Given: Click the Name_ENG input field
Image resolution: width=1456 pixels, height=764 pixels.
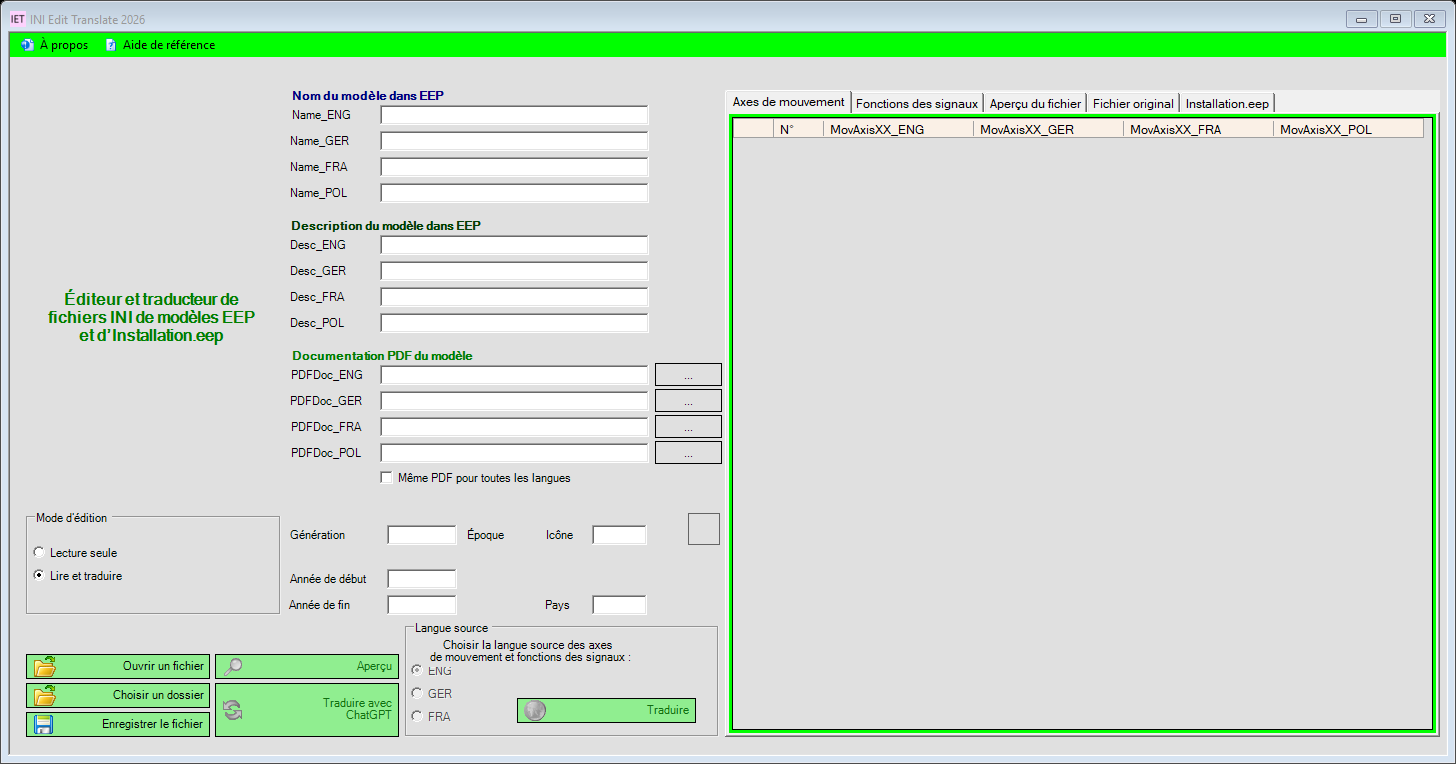Looking at the screenshot, I should click(x=514, y=115).
